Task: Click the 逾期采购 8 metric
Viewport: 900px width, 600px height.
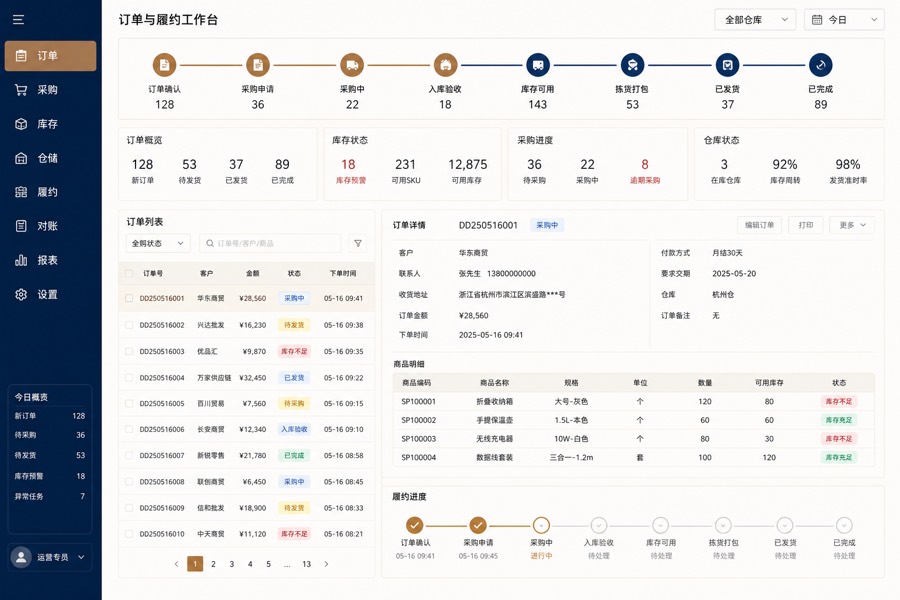Action: point(645,171)
